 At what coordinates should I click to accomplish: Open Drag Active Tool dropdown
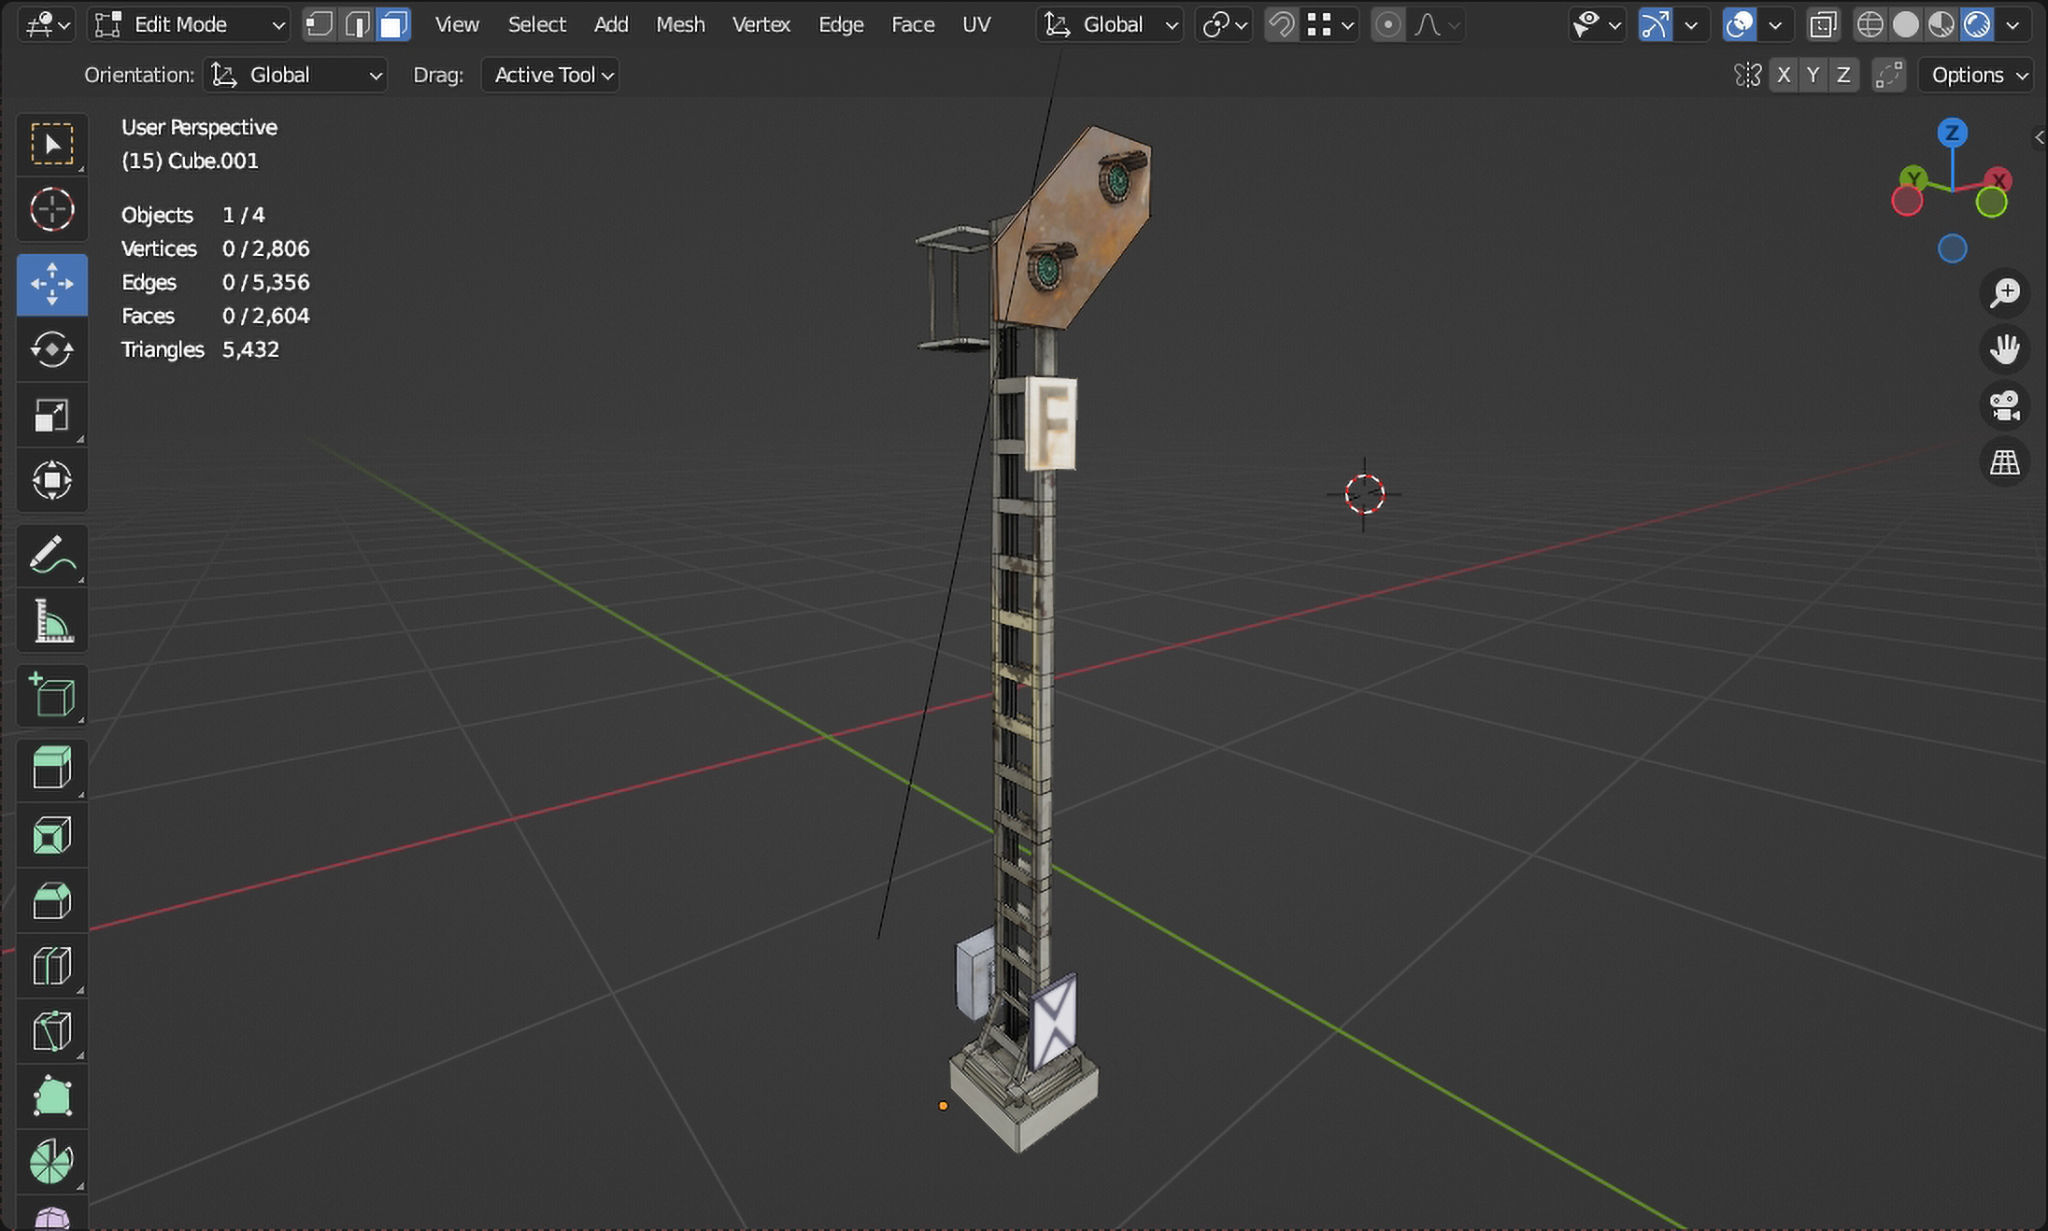point(550,75)
